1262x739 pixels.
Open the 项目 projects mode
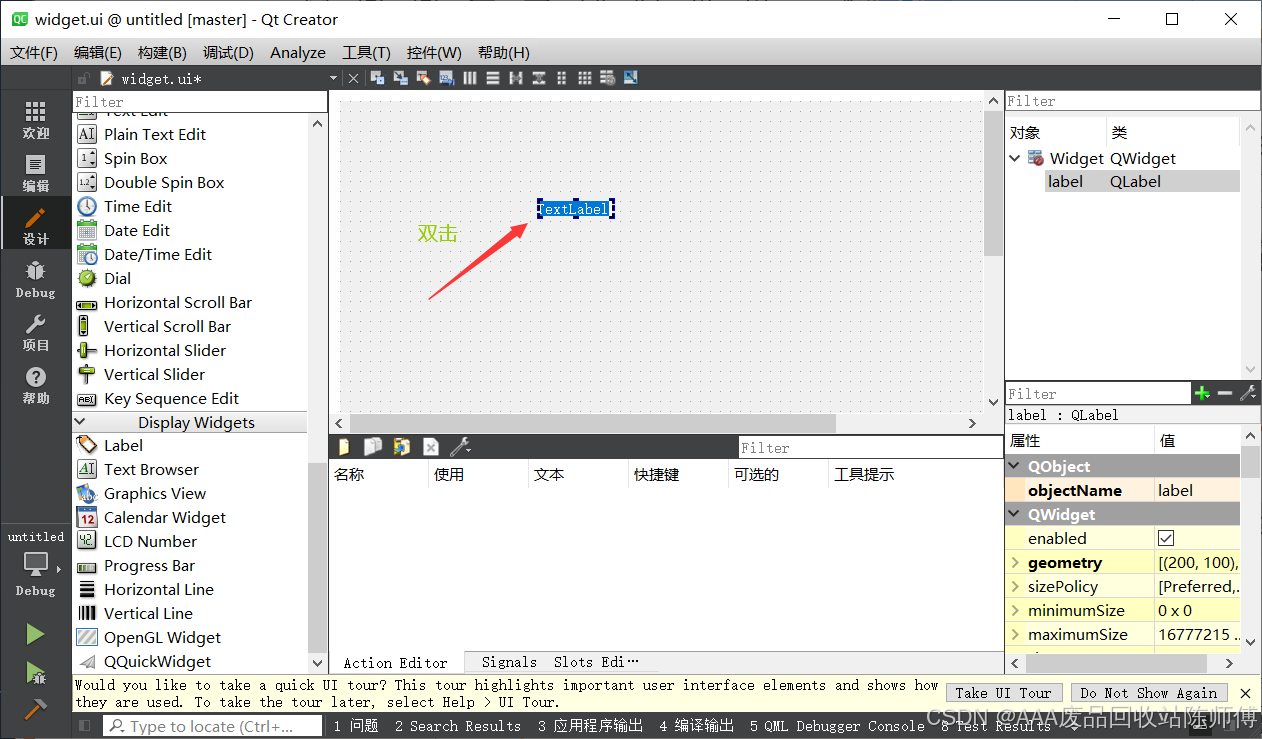[x=35, y=332]
